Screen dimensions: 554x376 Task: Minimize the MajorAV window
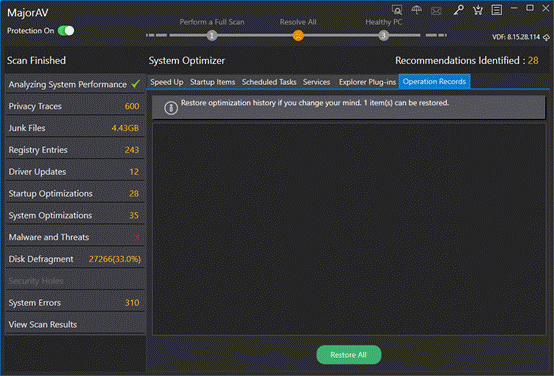(x=514, y=8)
